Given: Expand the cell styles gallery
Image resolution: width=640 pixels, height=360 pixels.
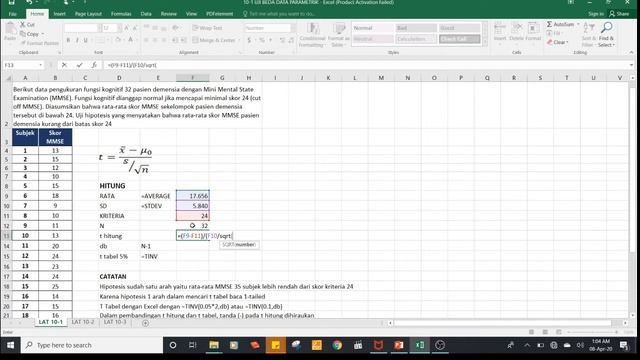Looking at the screenshot, I should pos(485,42).
